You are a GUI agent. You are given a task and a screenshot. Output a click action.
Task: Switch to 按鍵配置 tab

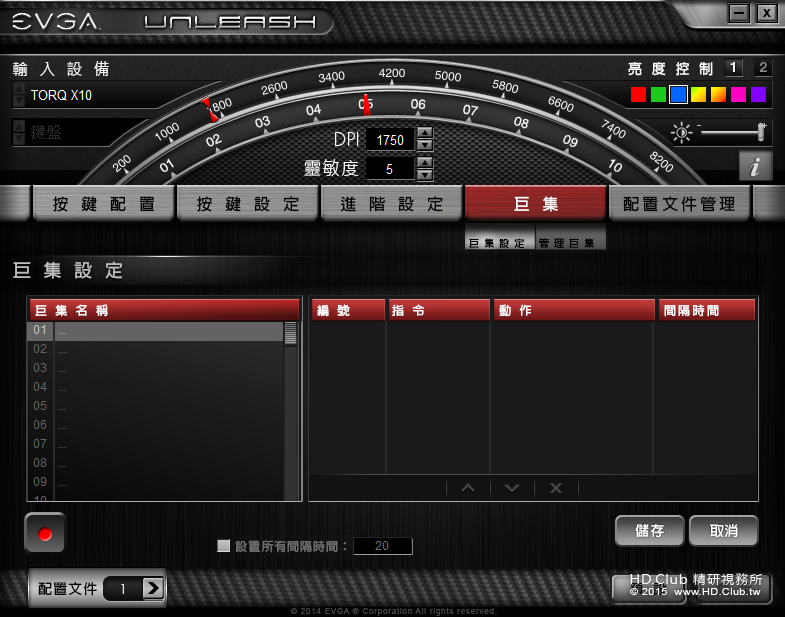(x=104, y=204)
